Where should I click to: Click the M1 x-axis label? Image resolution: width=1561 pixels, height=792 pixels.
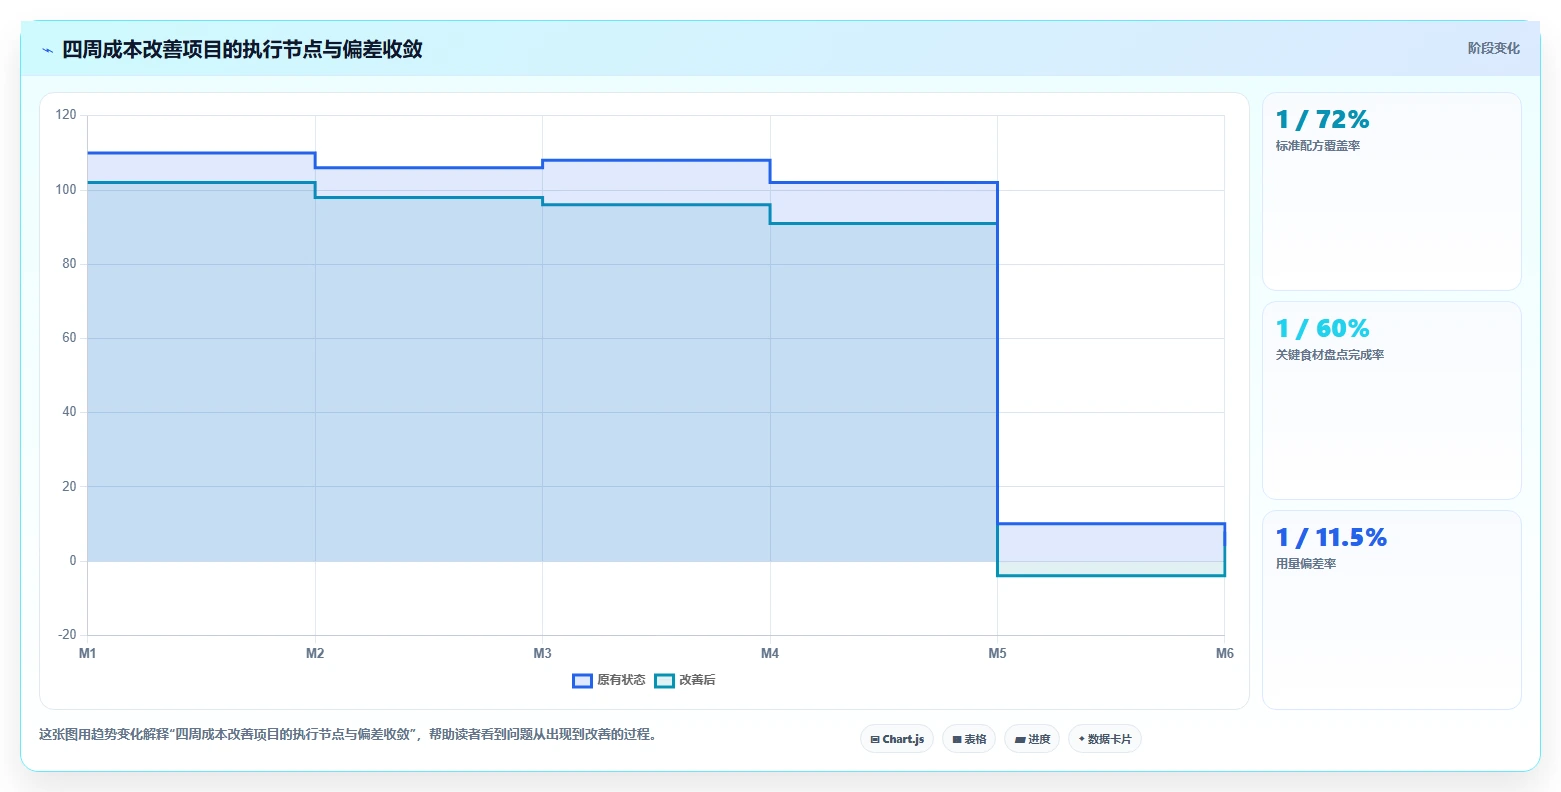click(x=88, y=653)
